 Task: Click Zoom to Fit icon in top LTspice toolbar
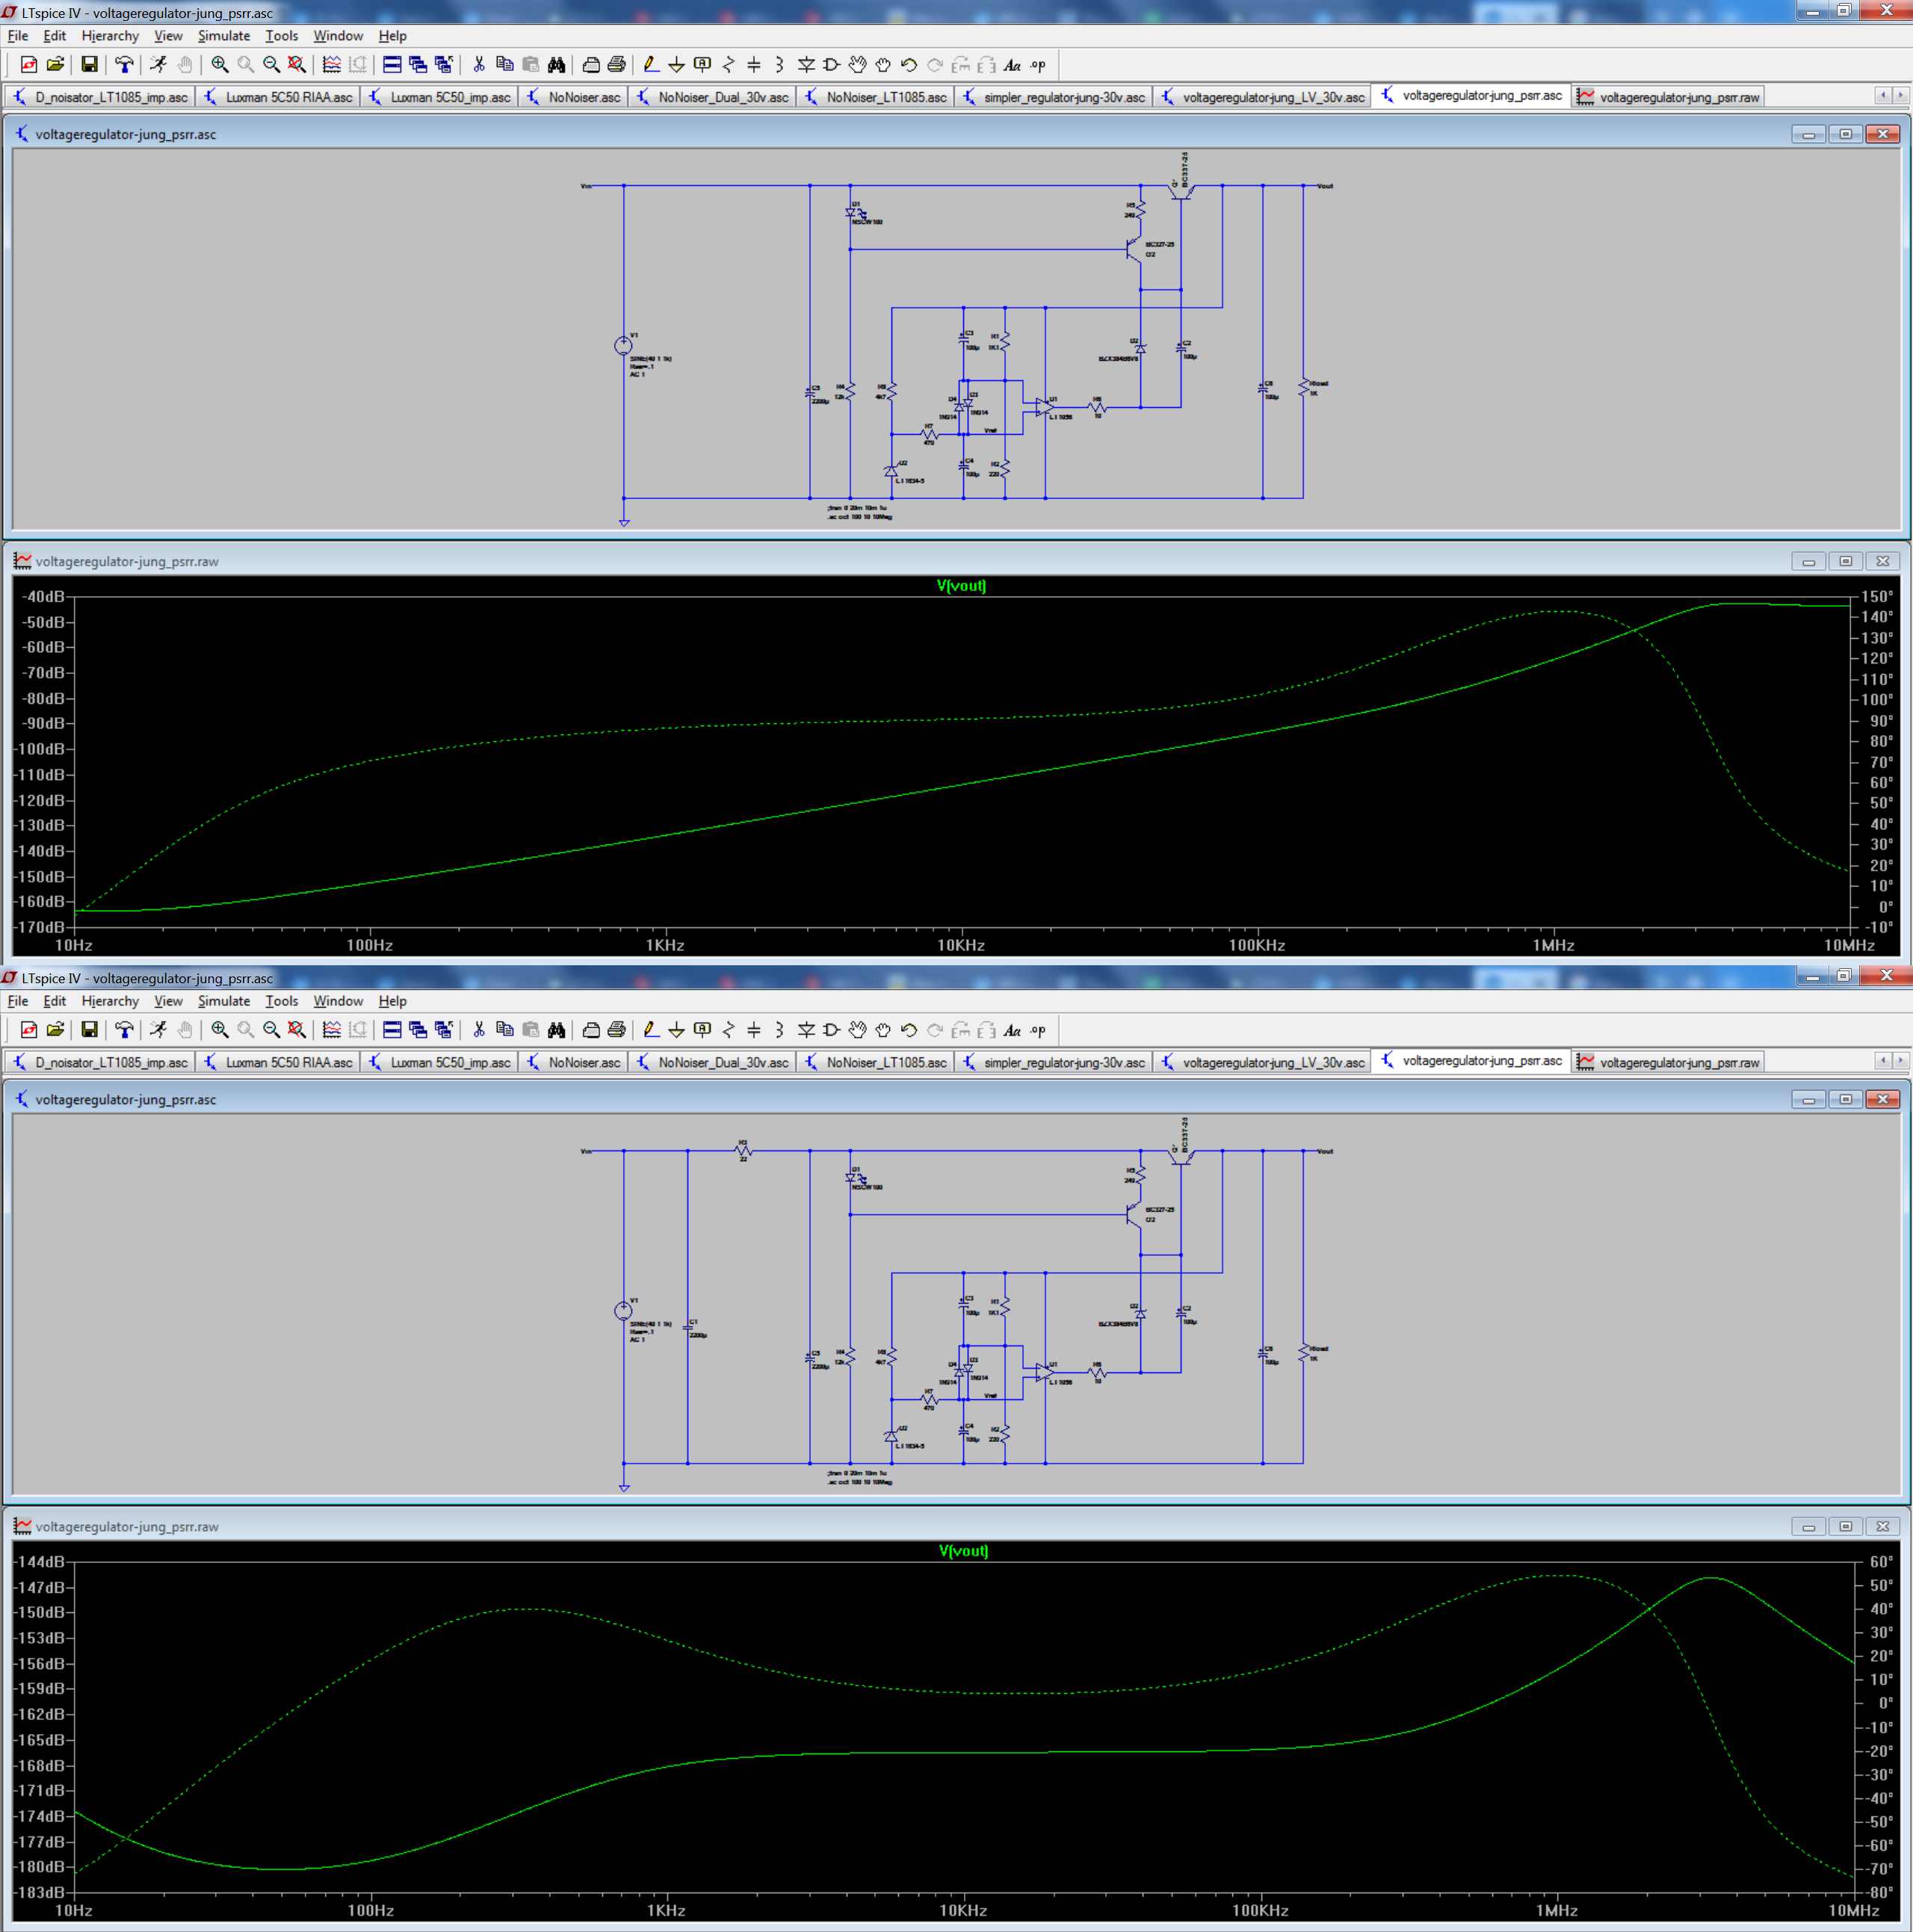coord(297,65)
